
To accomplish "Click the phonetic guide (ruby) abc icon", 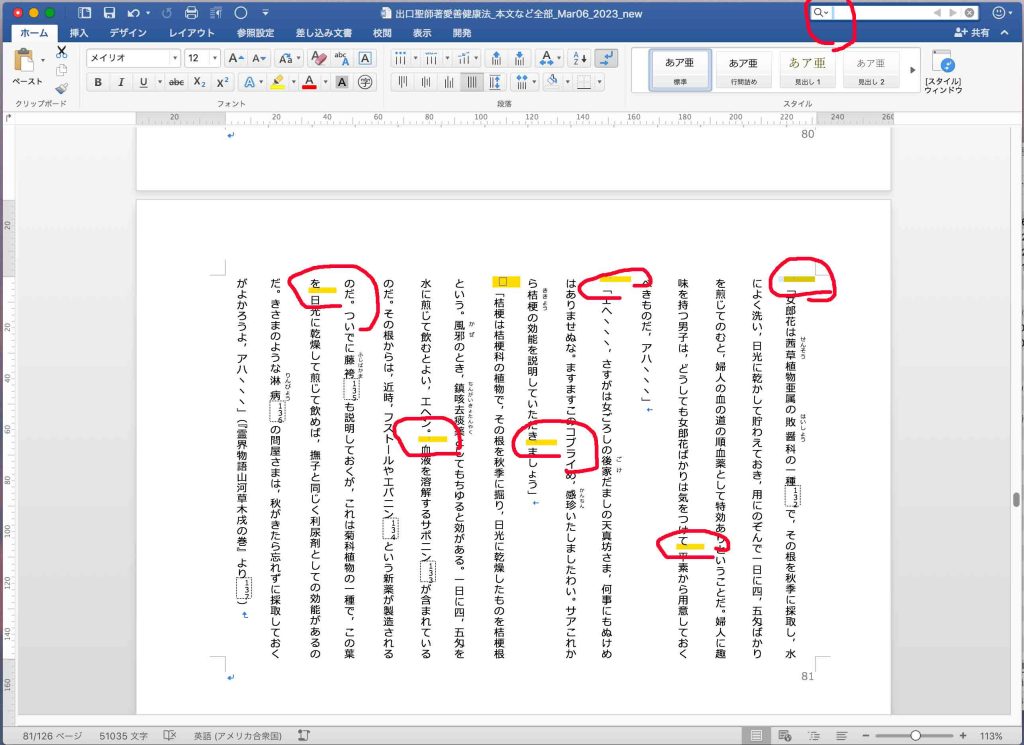I will [342, 58].
